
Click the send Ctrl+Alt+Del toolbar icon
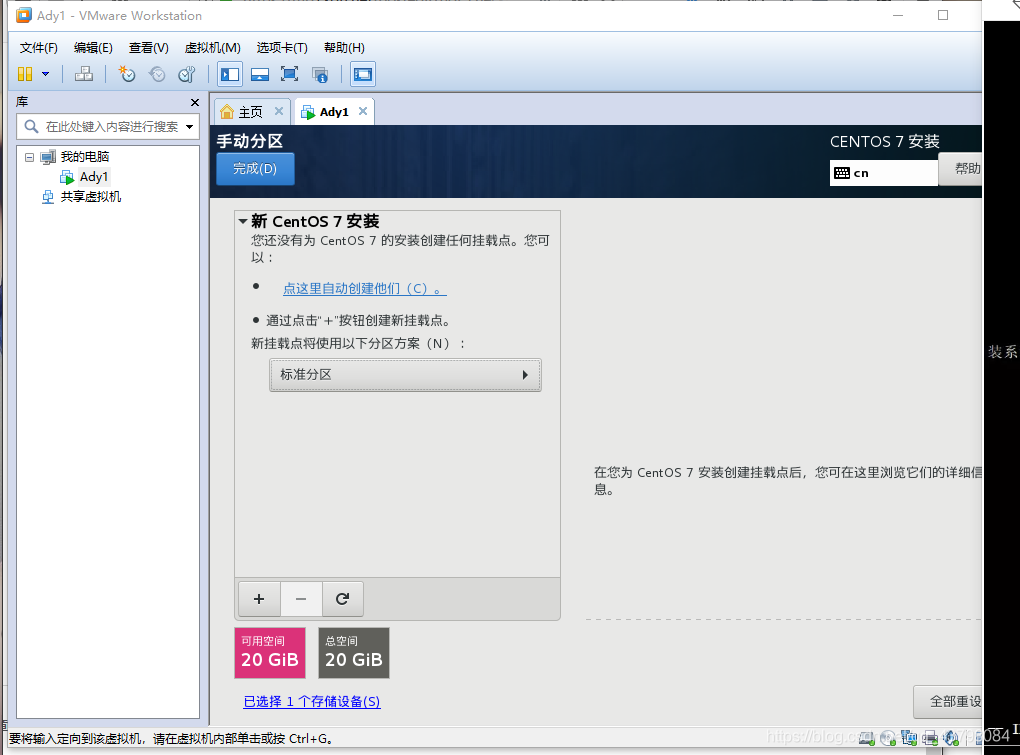84,74
